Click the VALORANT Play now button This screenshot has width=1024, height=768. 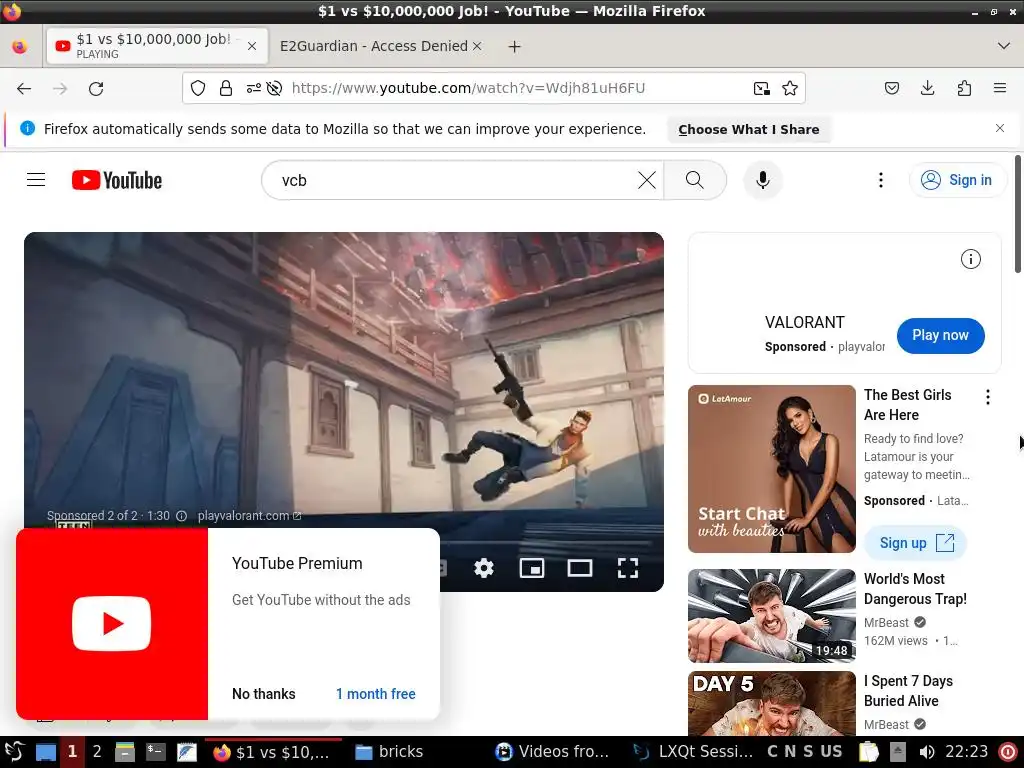coord(940,336)
